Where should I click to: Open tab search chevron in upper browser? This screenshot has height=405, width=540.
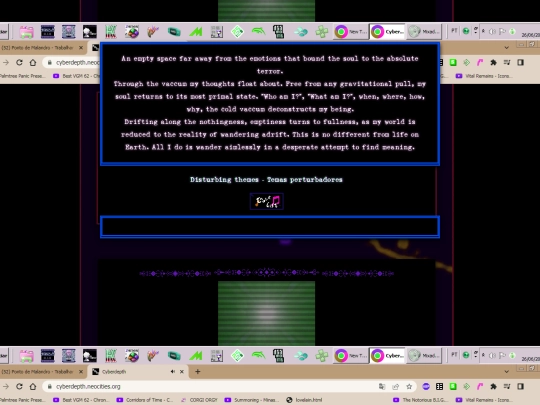tap(506, 48)
